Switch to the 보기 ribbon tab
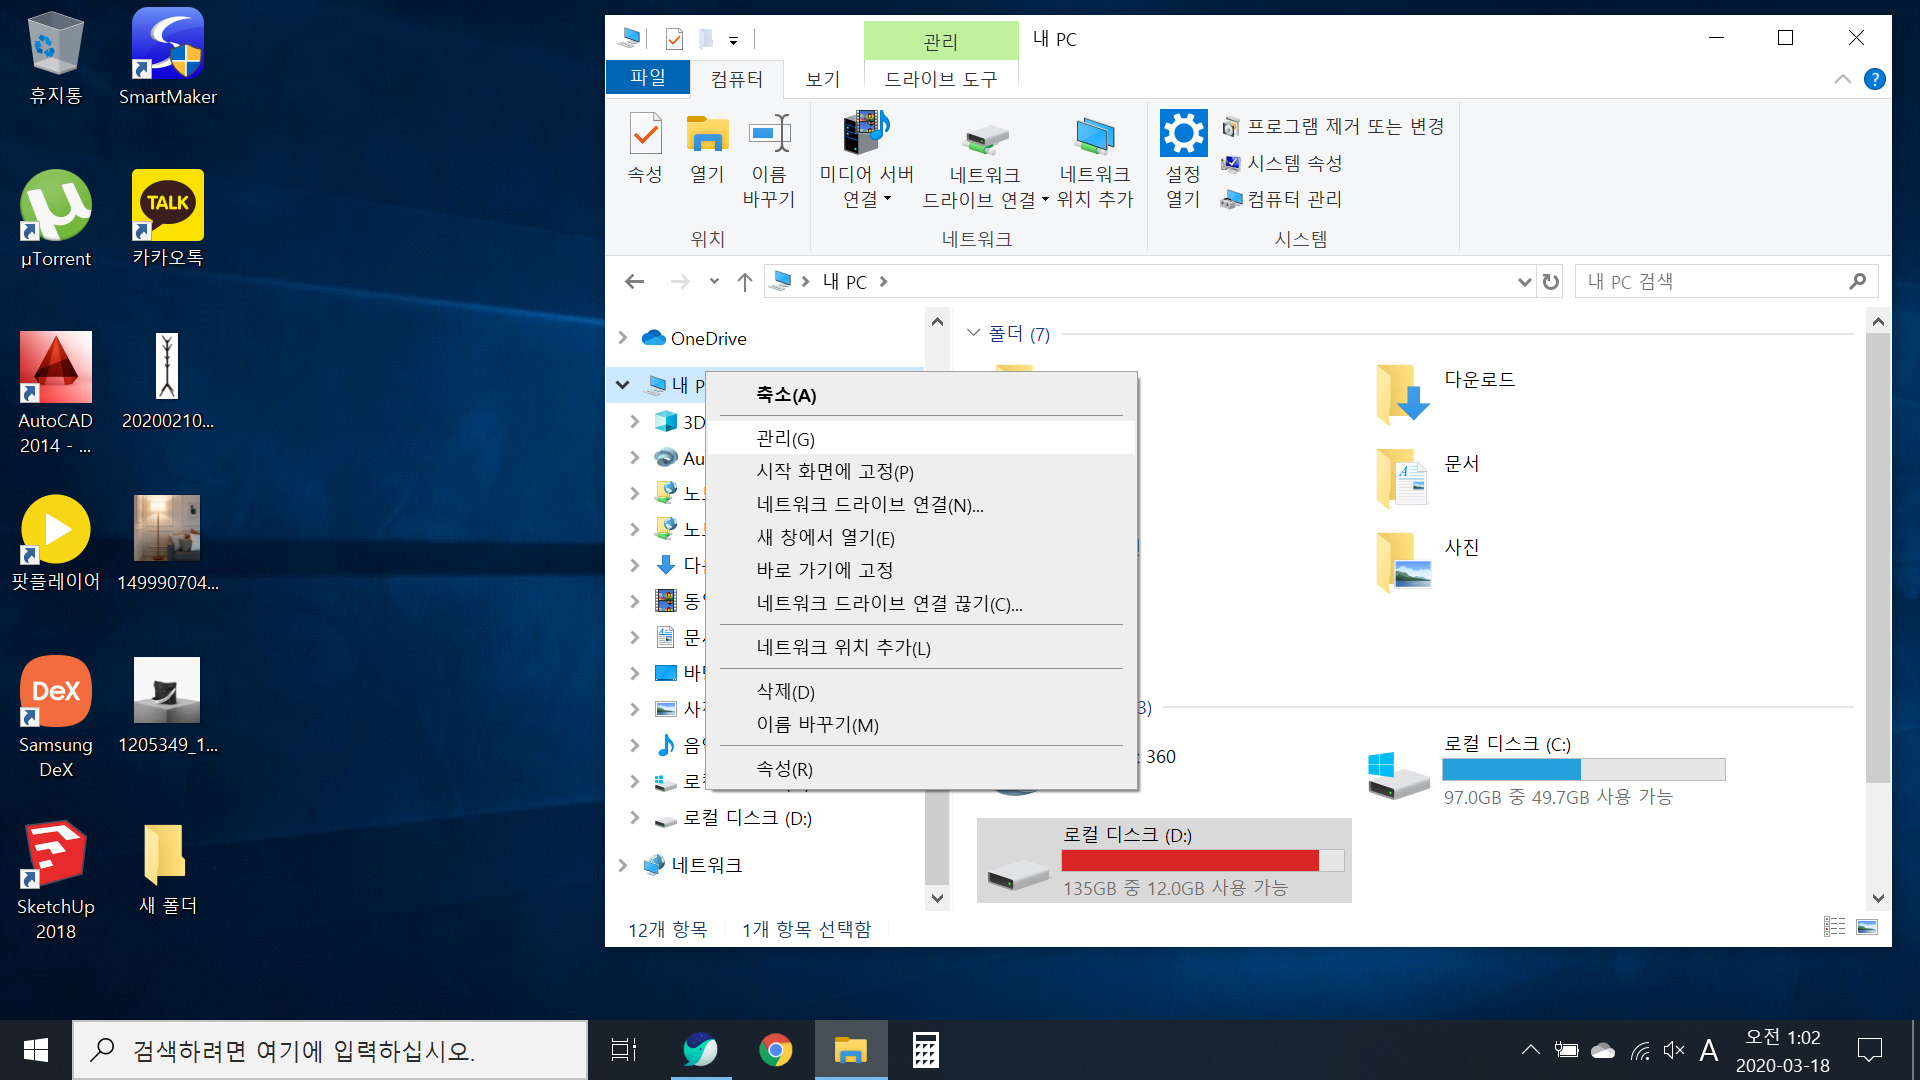The width and height of the screenshot is (1920, 1080). coord(823,78)
